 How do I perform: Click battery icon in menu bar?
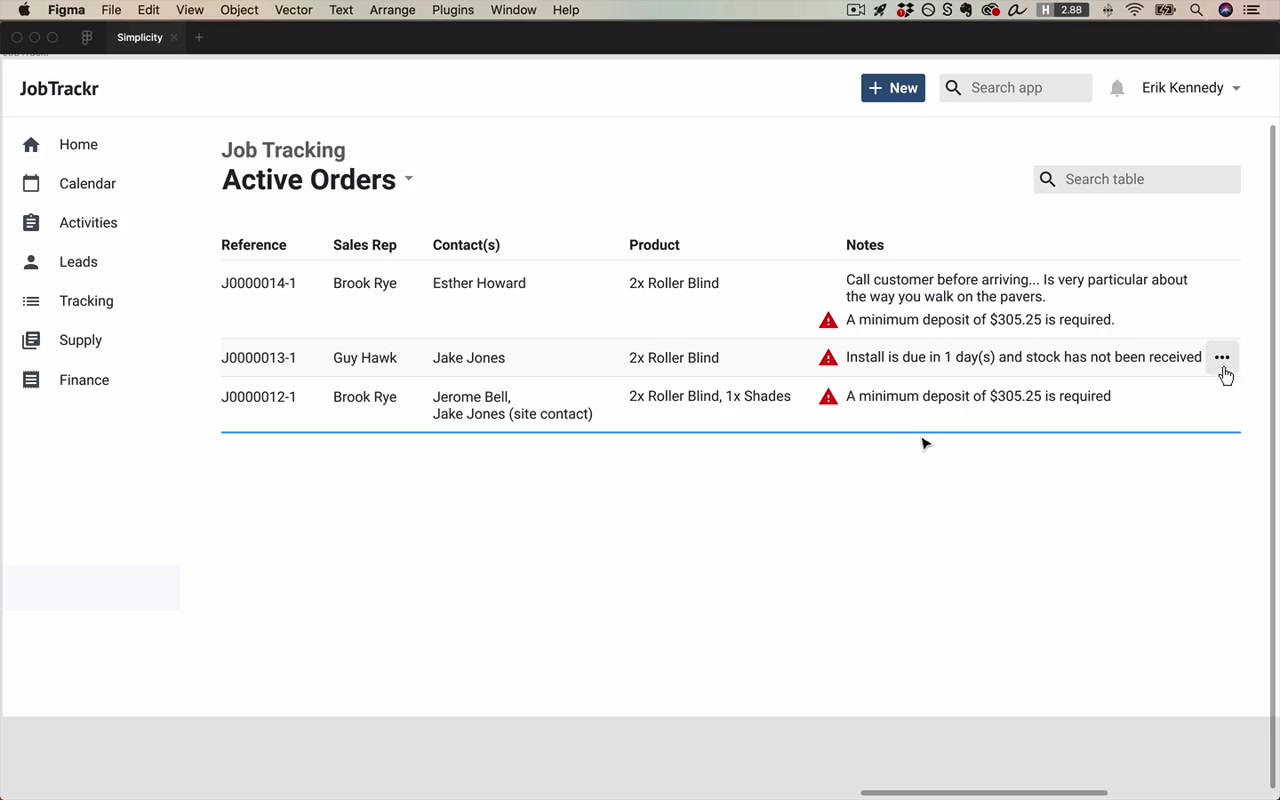pyautogui.click(x=1165, y=10)
